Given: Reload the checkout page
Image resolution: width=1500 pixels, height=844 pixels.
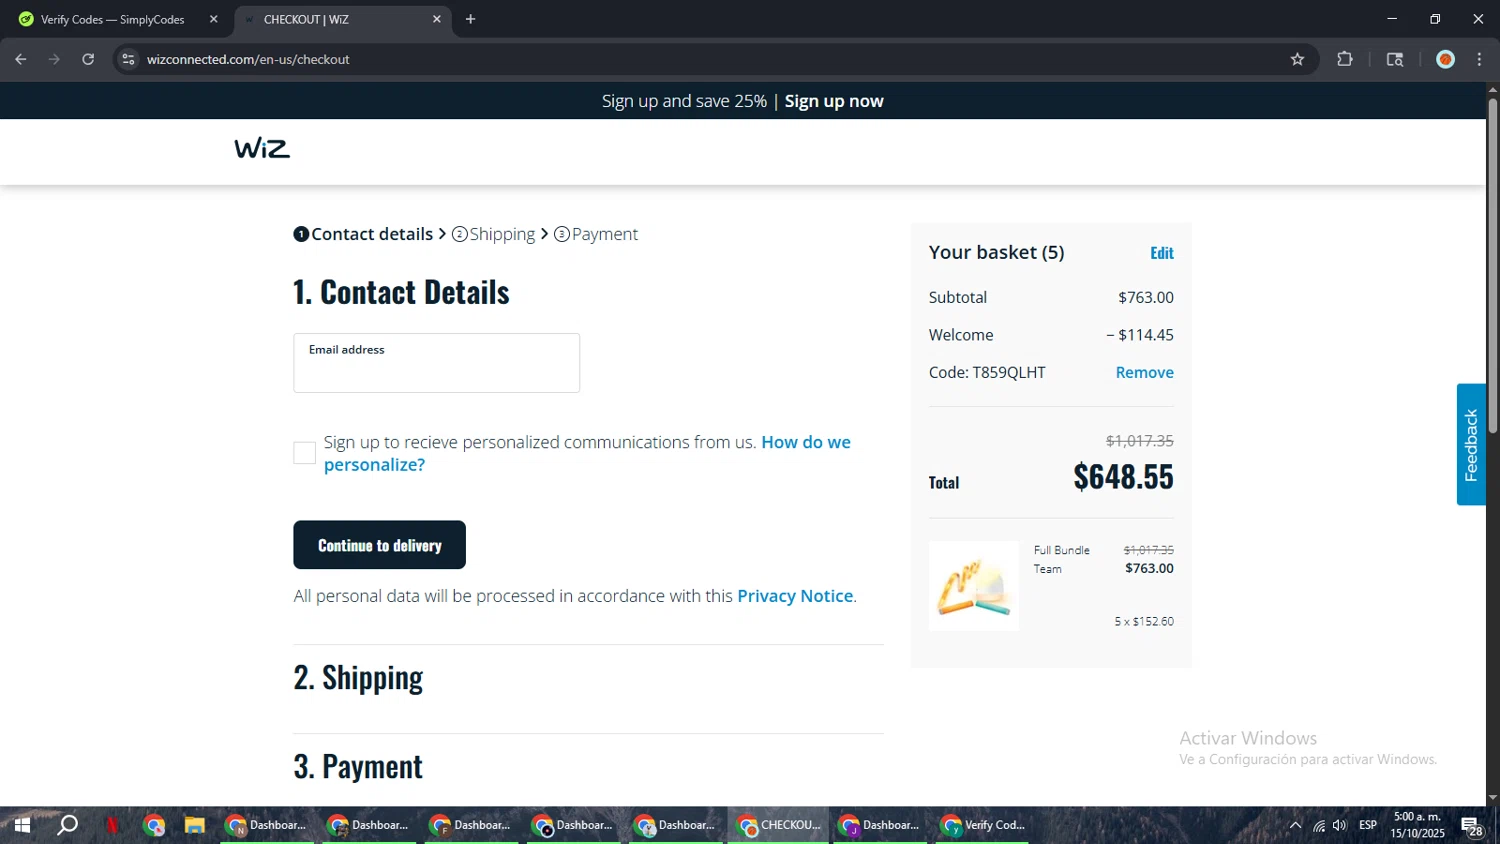Looking at the screenshot, I should (x=88, y=59).
